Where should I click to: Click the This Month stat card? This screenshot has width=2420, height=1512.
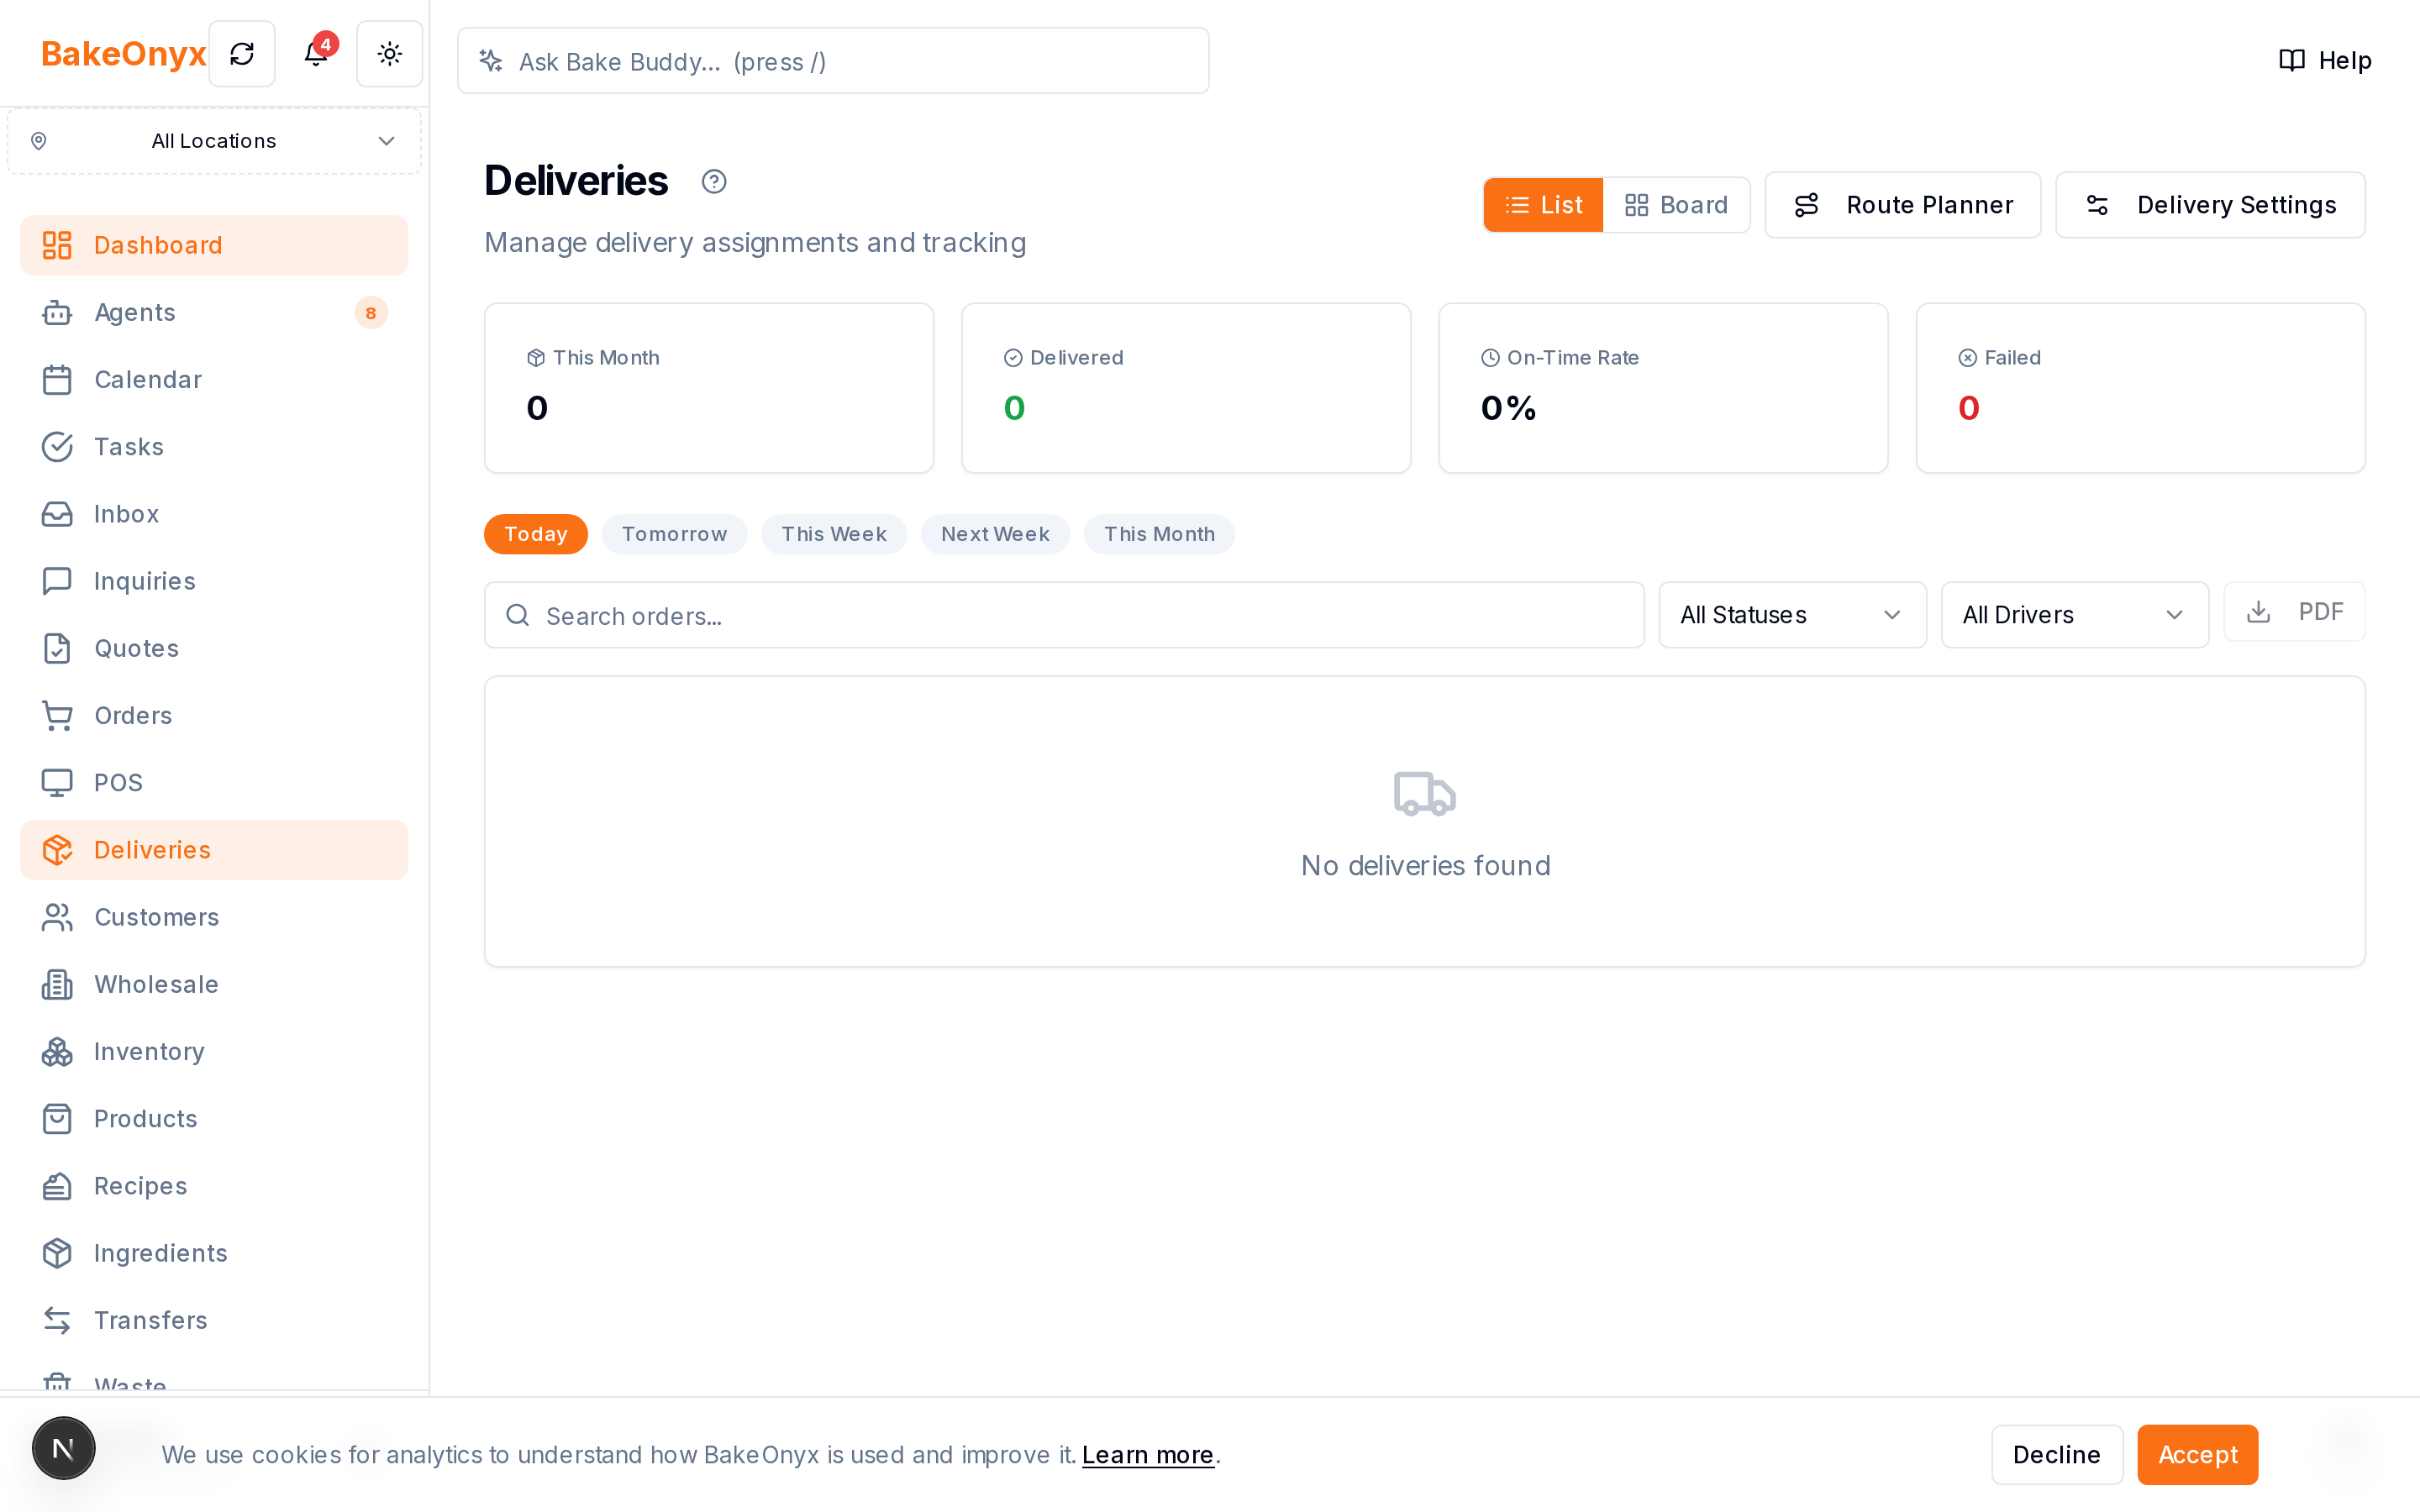click(709, 388)
